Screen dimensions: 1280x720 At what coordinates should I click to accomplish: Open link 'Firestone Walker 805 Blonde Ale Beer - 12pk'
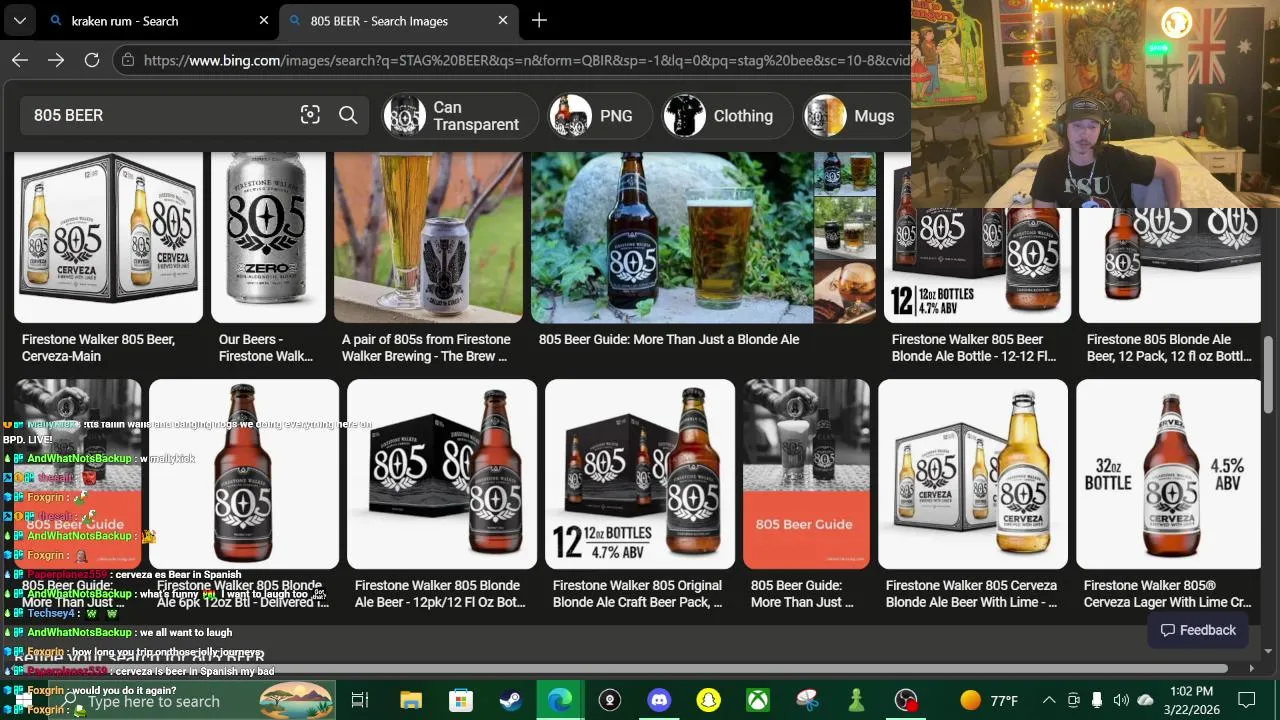tap(440, 594)
